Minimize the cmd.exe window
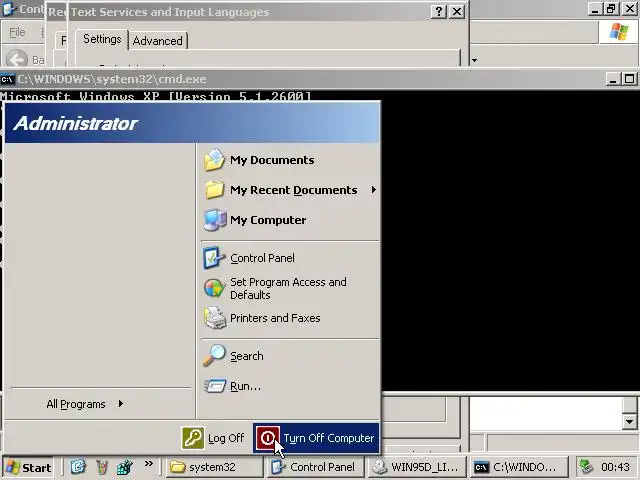640x480 pixels. click(612, 79)
